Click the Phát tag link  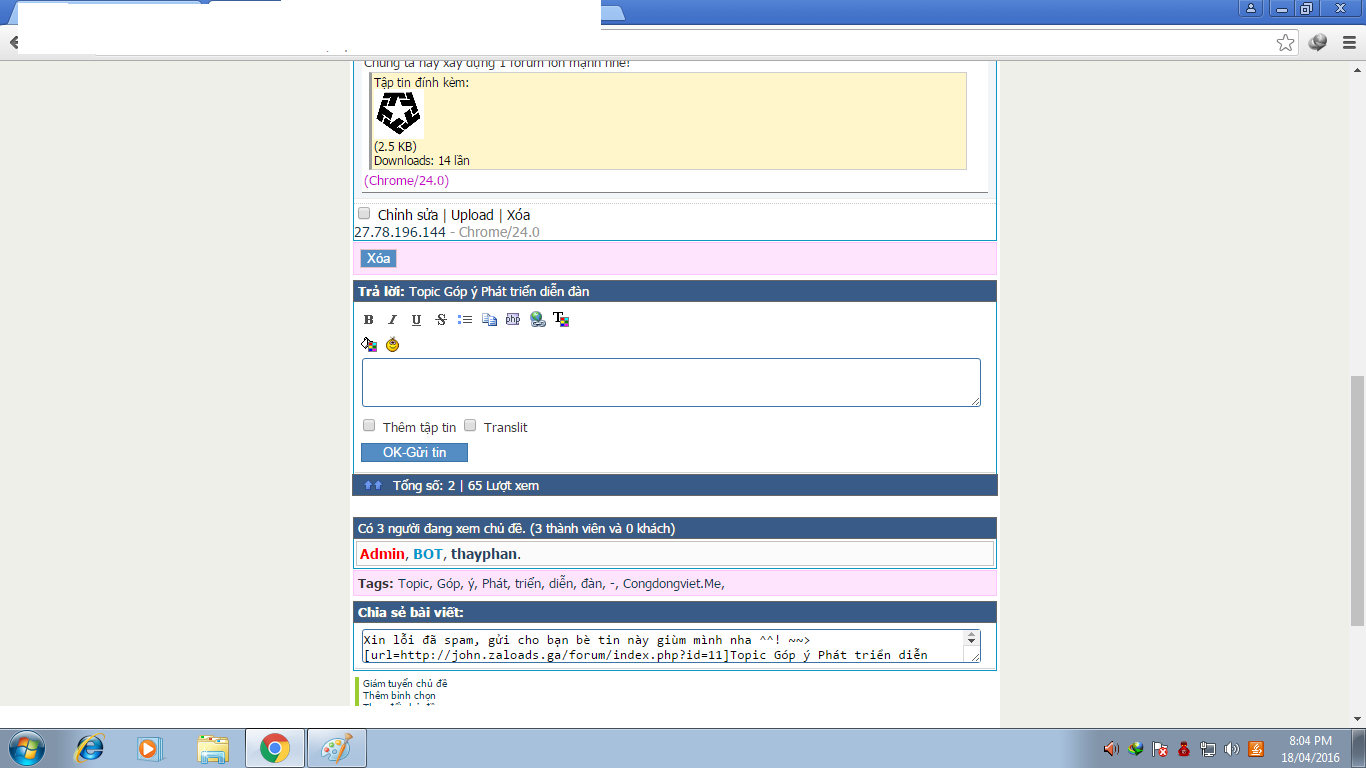494,584
